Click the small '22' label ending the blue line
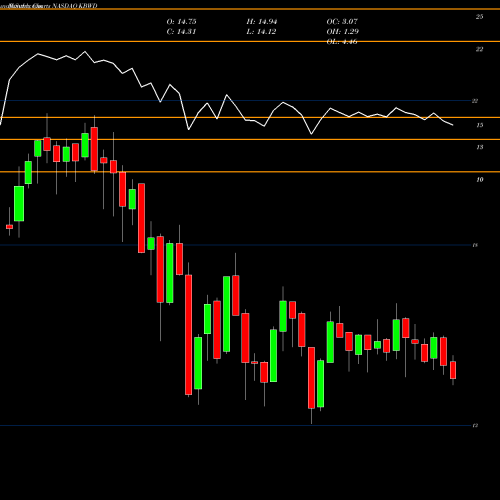 [x=475, y=101]
